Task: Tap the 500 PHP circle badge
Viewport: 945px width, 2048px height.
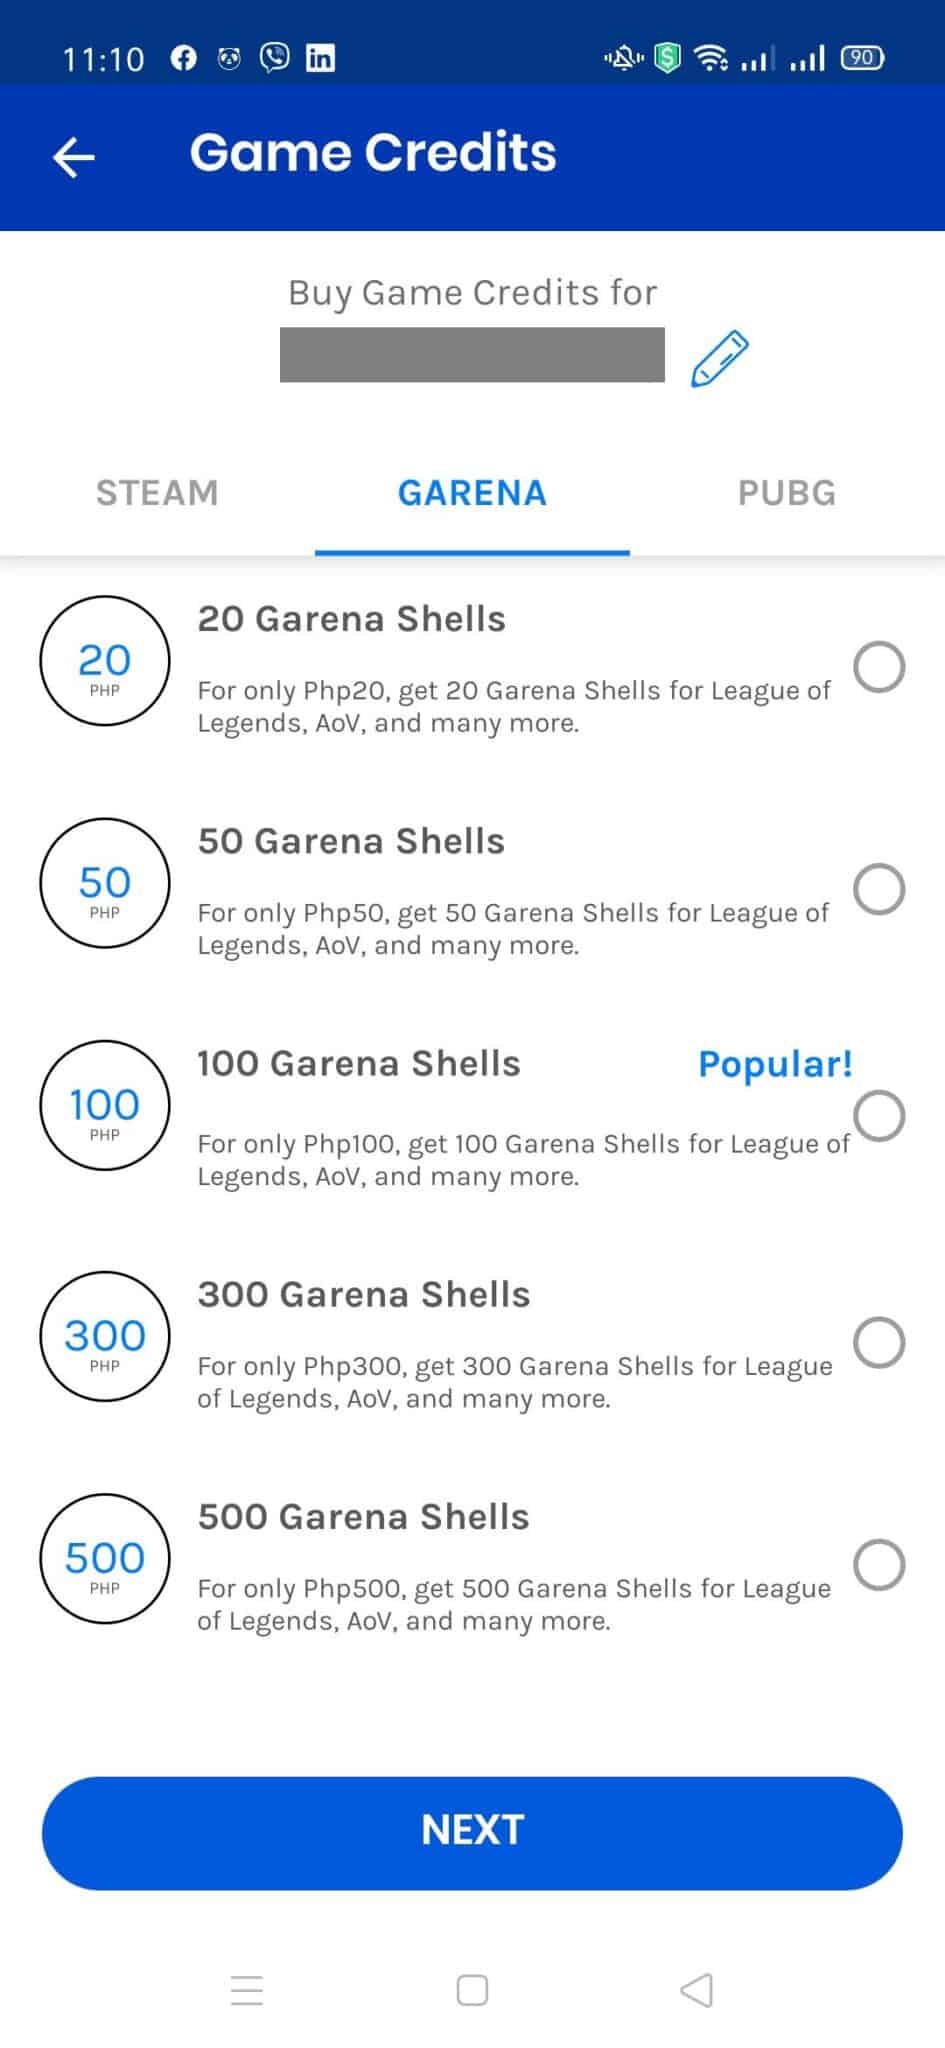Action: click(105, 1558)
